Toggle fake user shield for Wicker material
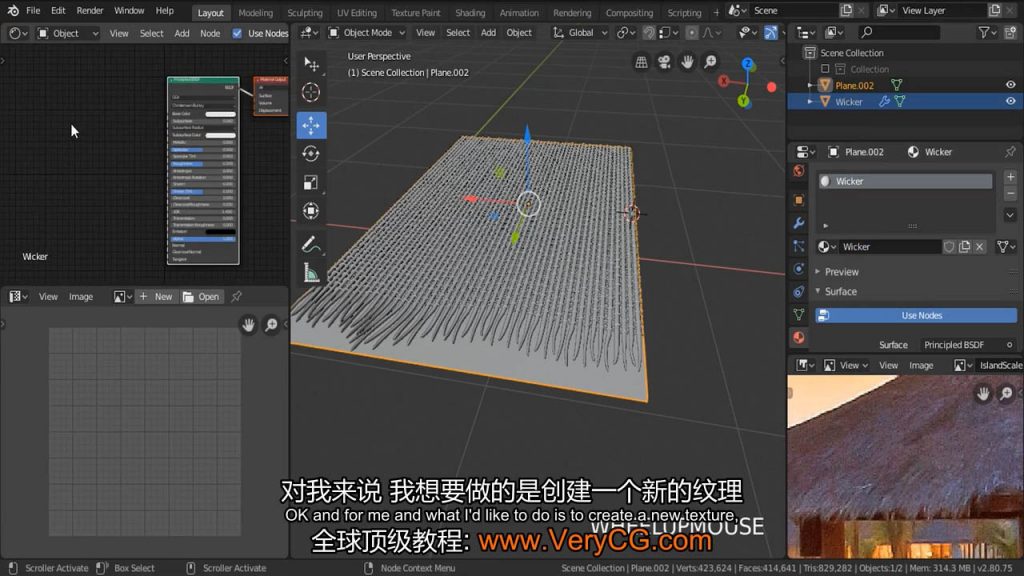The height and width of the screenshot is (576, 1024). tap(950, 246)
